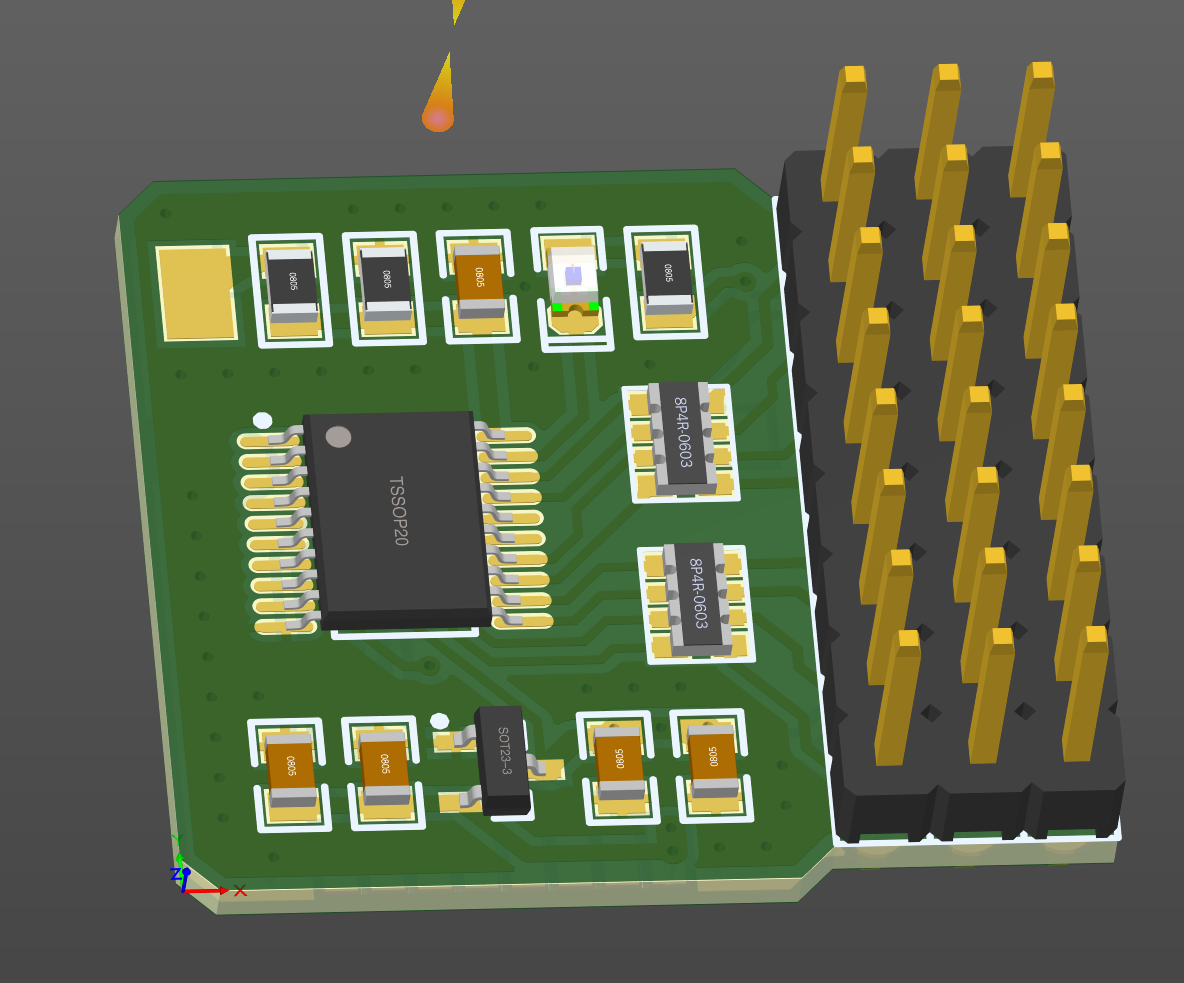Select the lower 8P4R-0603 resistor array
The width and height of the screenshot is (1184, 983).
pos(697,599)
